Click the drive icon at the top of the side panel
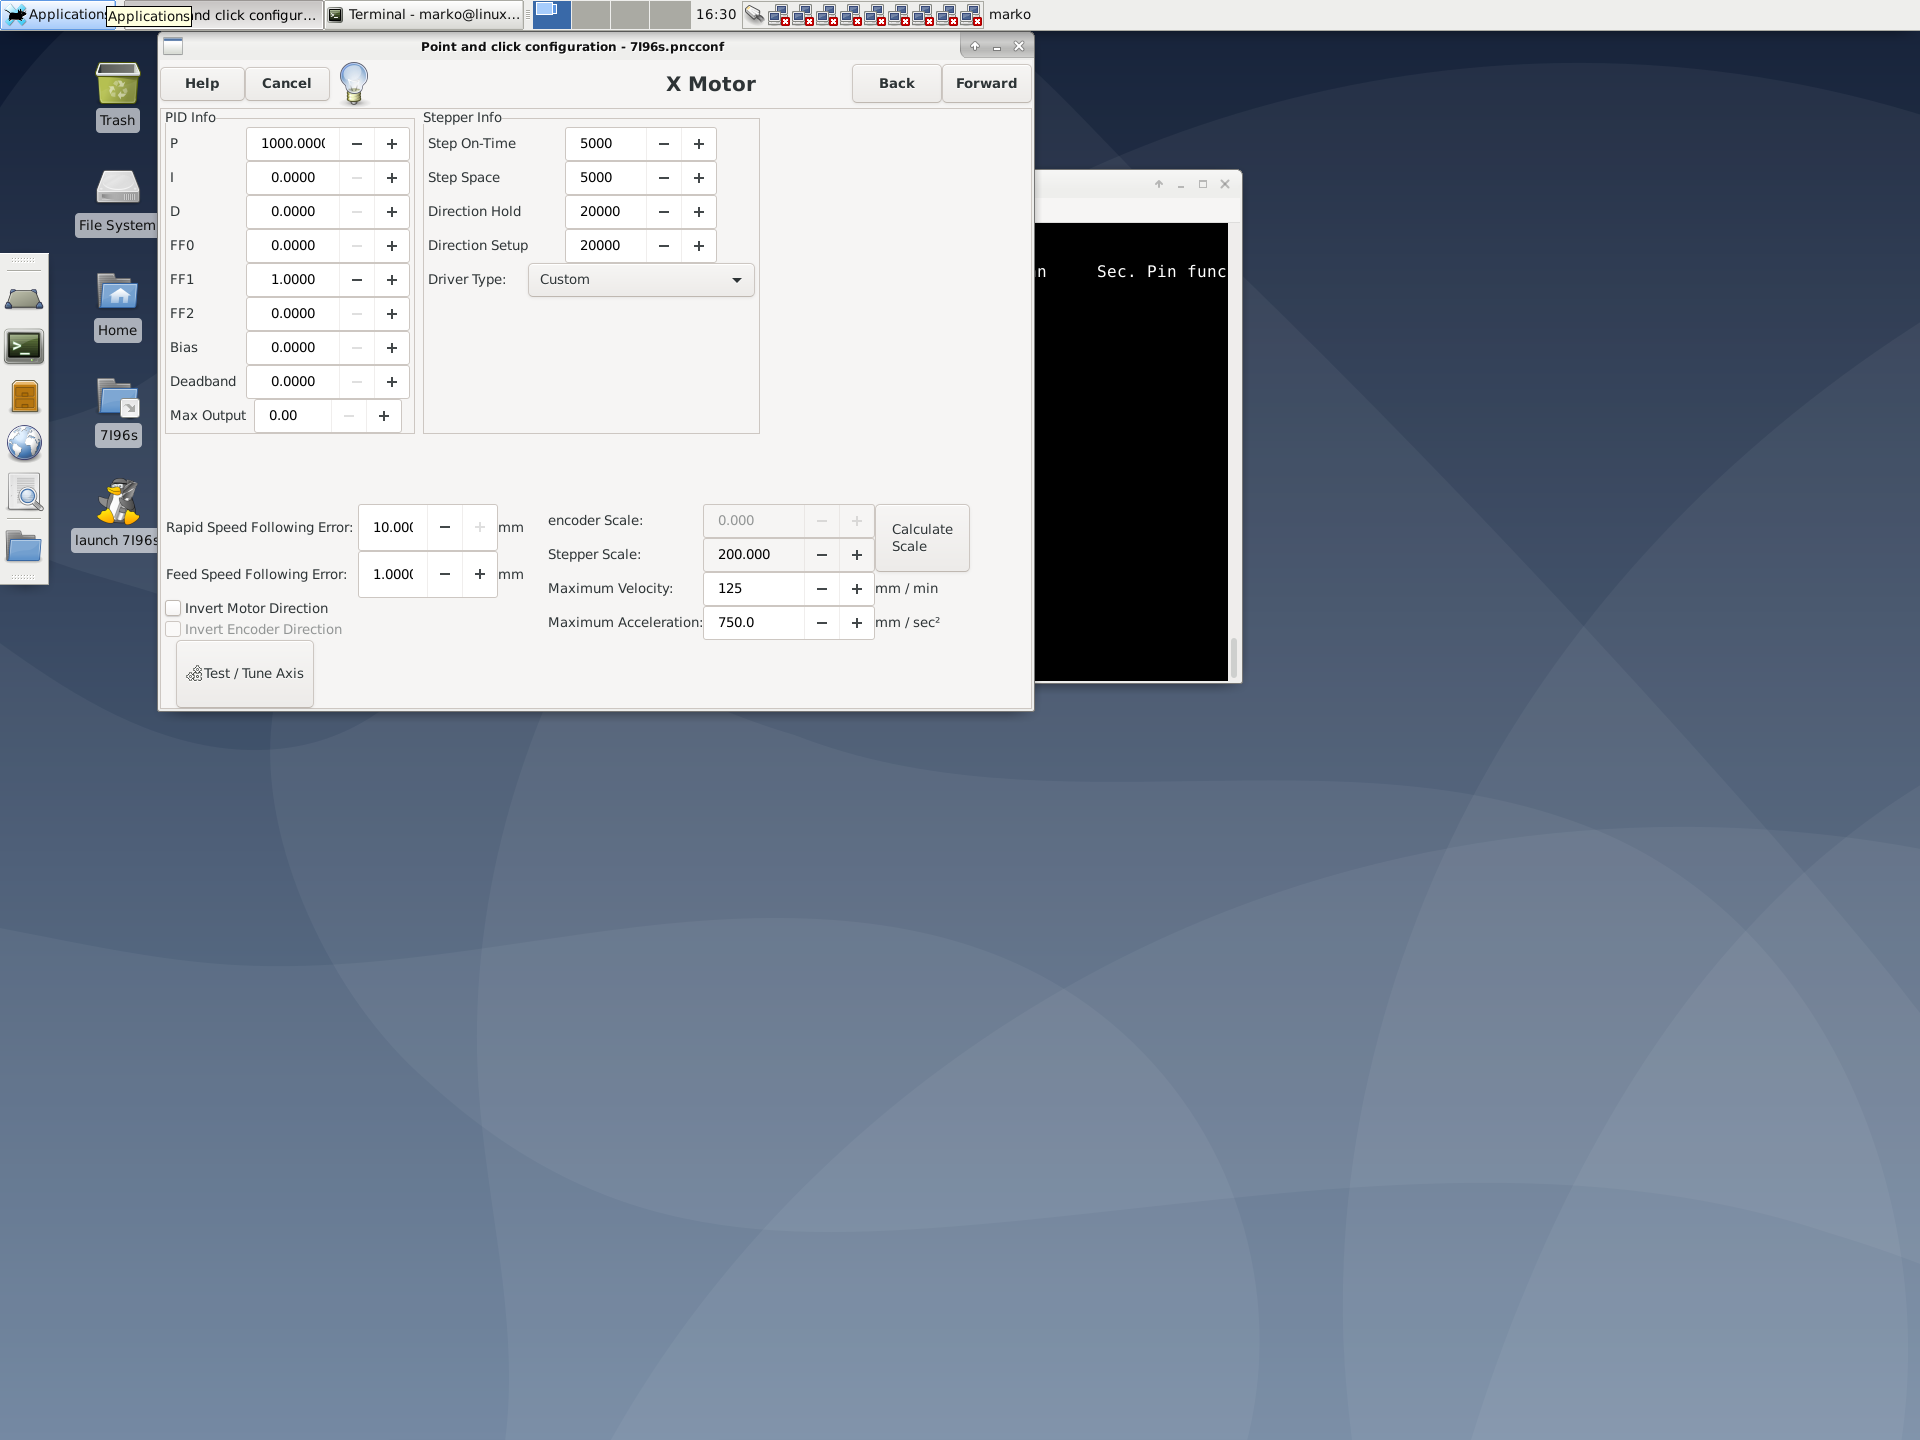This screenshot has width=1920, height=1440. point(24,298)
